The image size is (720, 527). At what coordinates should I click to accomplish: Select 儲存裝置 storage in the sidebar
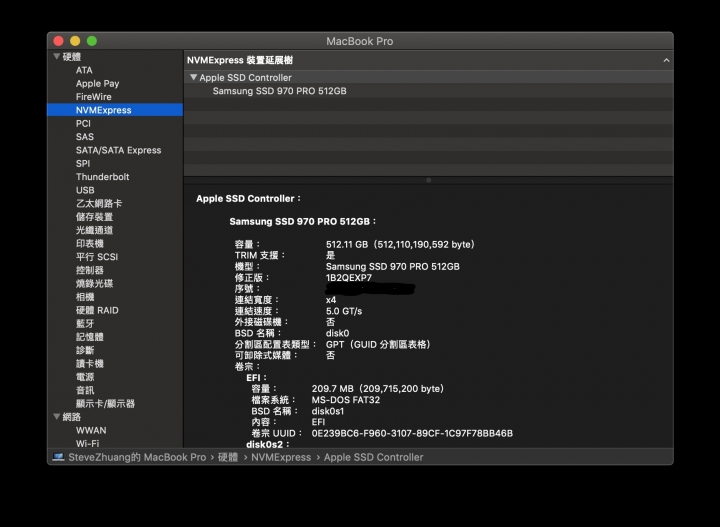pos(94,217)
